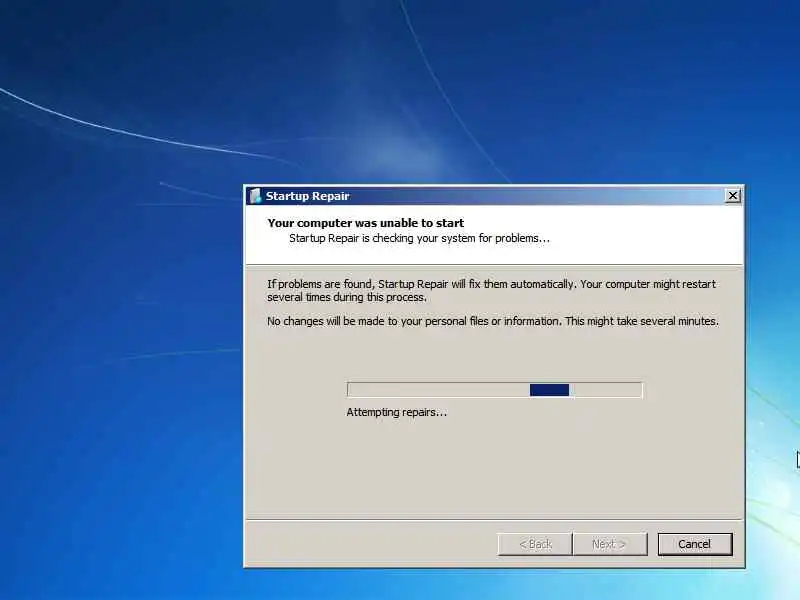Click the disabled Back button
This screenshot has height=600, width=800.
tap(535, 544)
